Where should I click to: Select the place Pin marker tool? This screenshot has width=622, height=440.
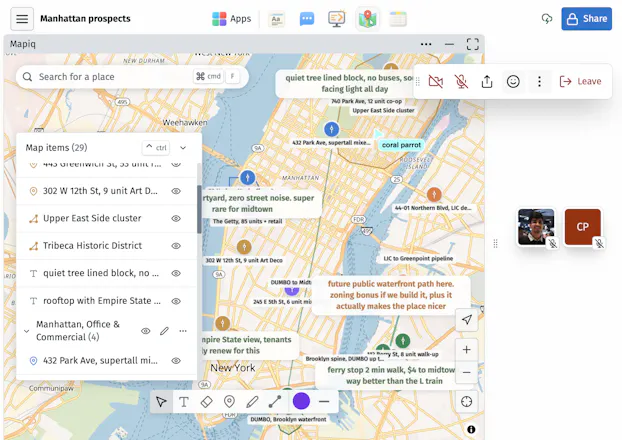click(229, 402)
